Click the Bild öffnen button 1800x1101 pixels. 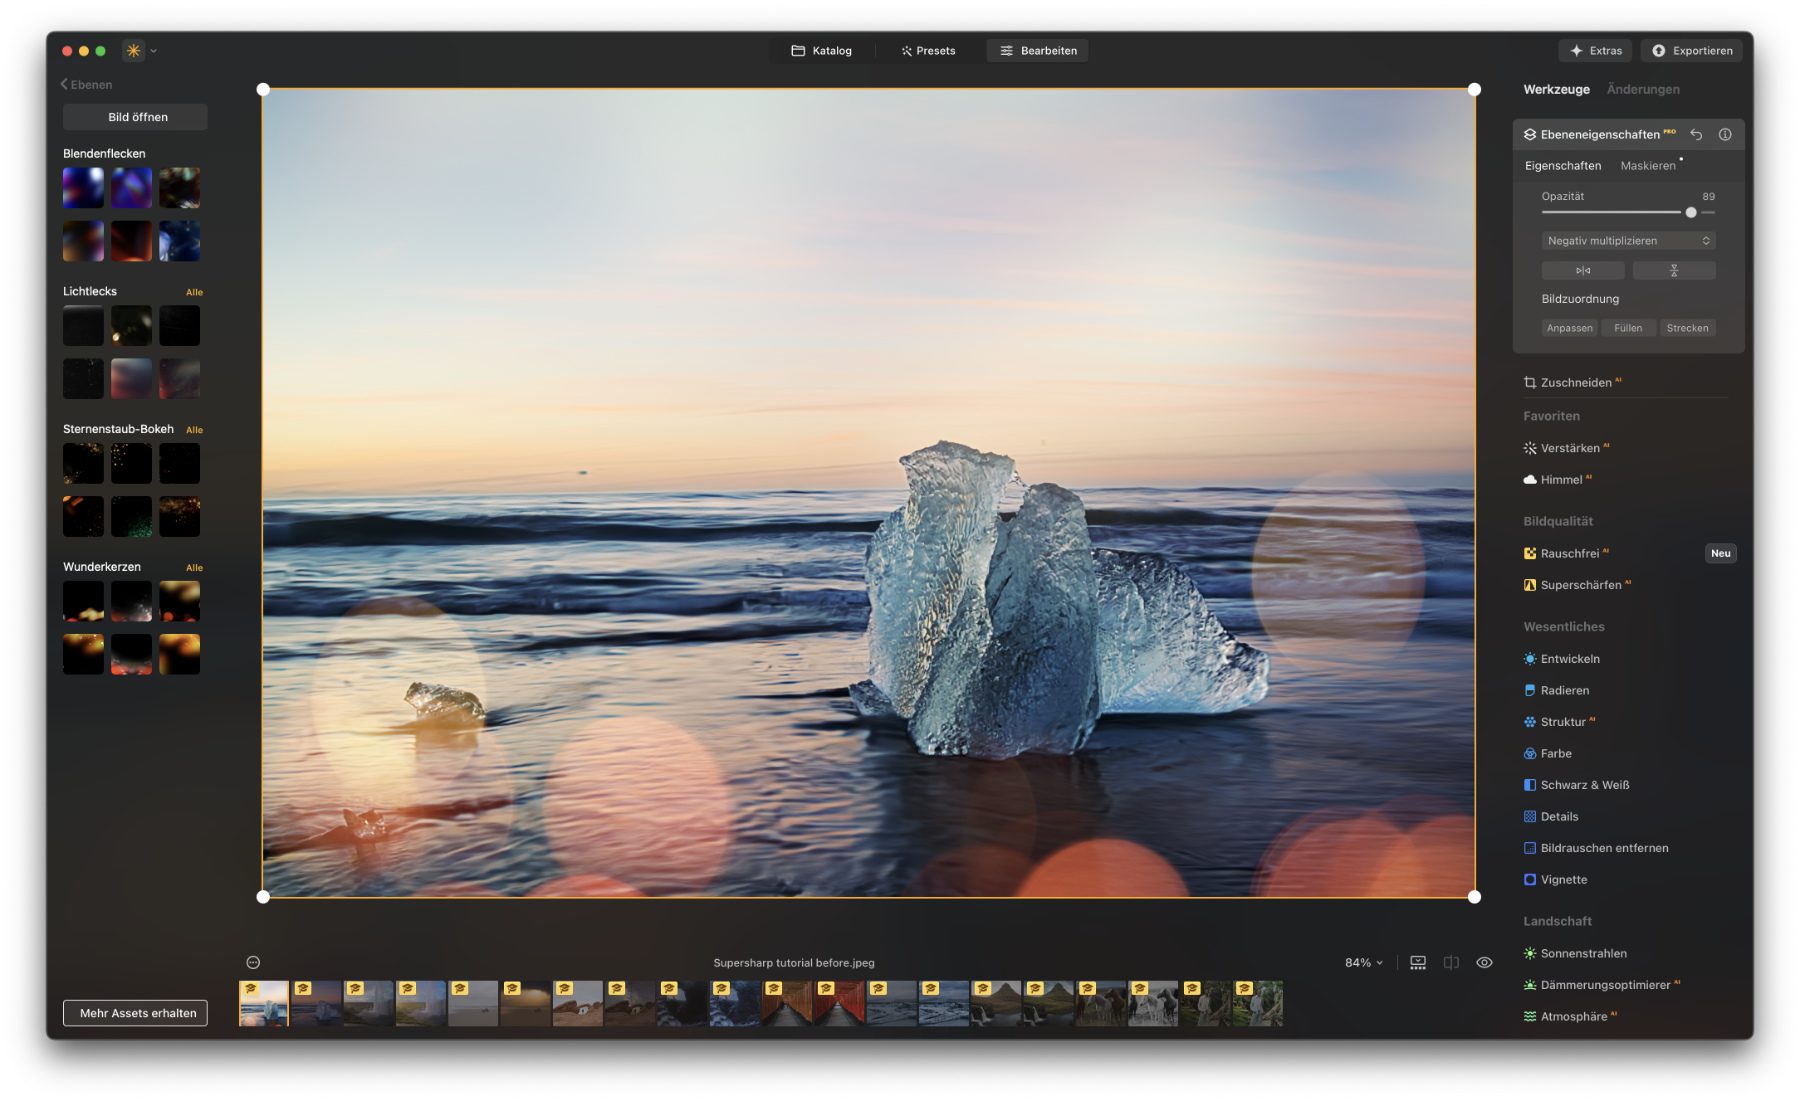(x=136, y=117)
